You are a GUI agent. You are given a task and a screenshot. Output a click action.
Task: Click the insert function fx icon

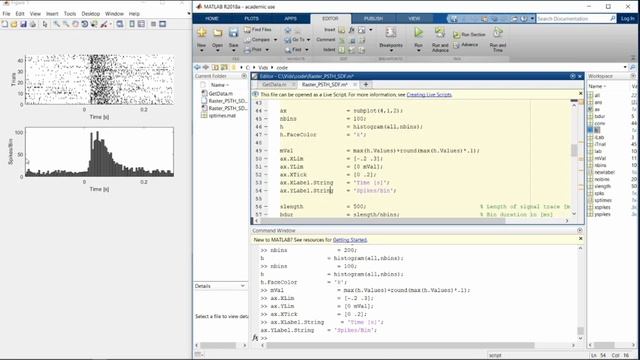click(x=351, y=30)
